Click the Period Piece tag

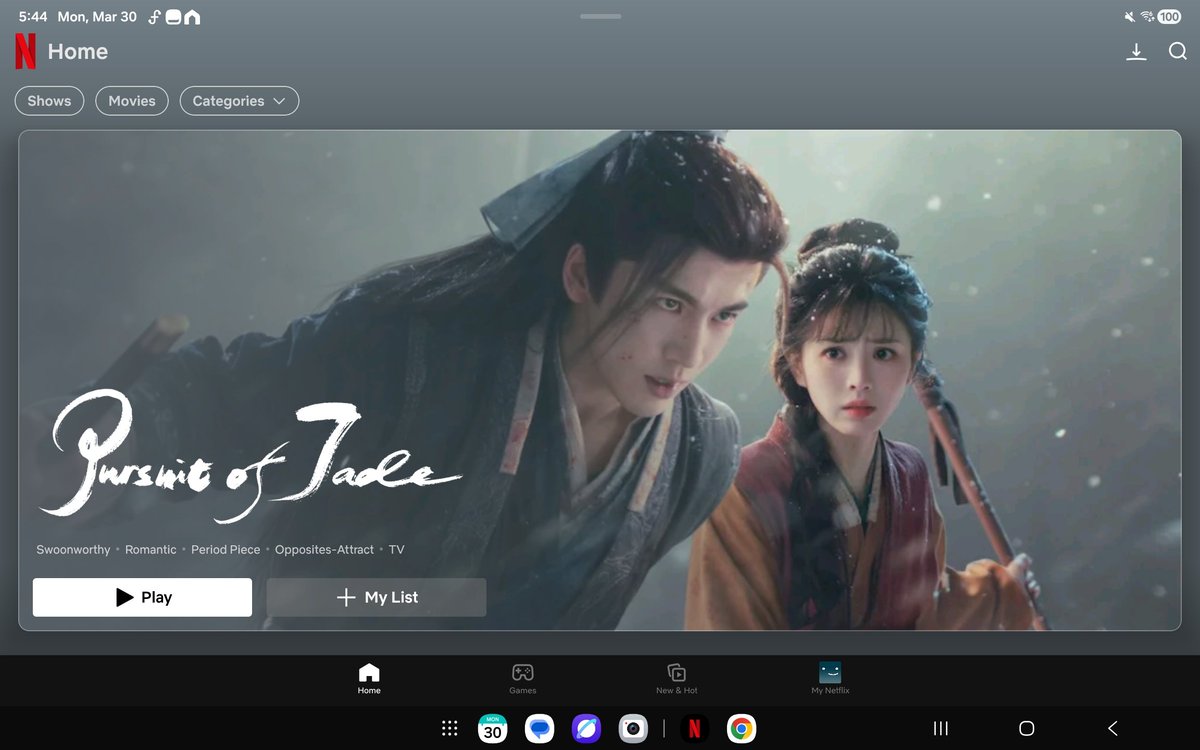[x=226, y=550]
